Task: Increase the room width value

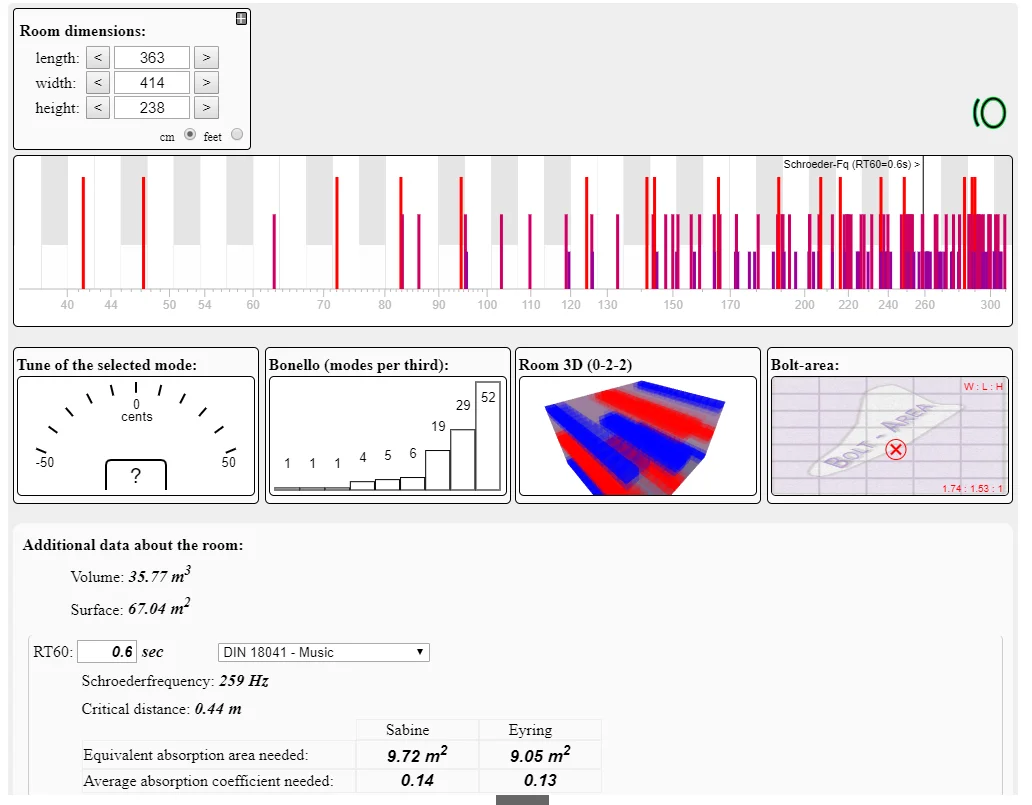Action: (205, 83)
